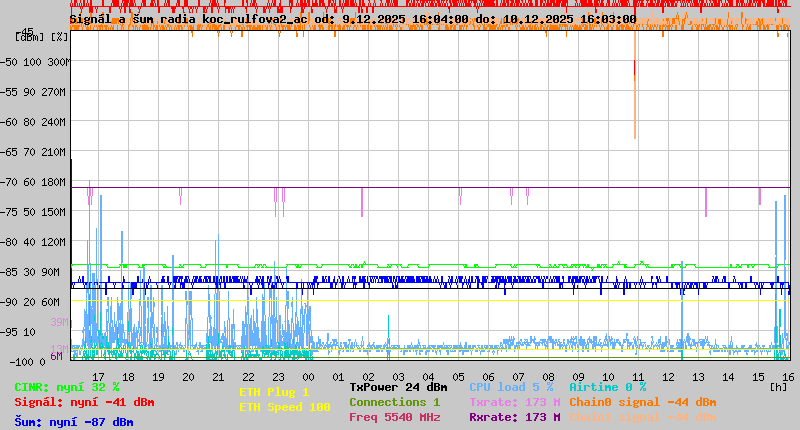Click hour '12' on the time axis
Image resolution: width=800 pixels, height=430 pixels.
coord(668,377)
